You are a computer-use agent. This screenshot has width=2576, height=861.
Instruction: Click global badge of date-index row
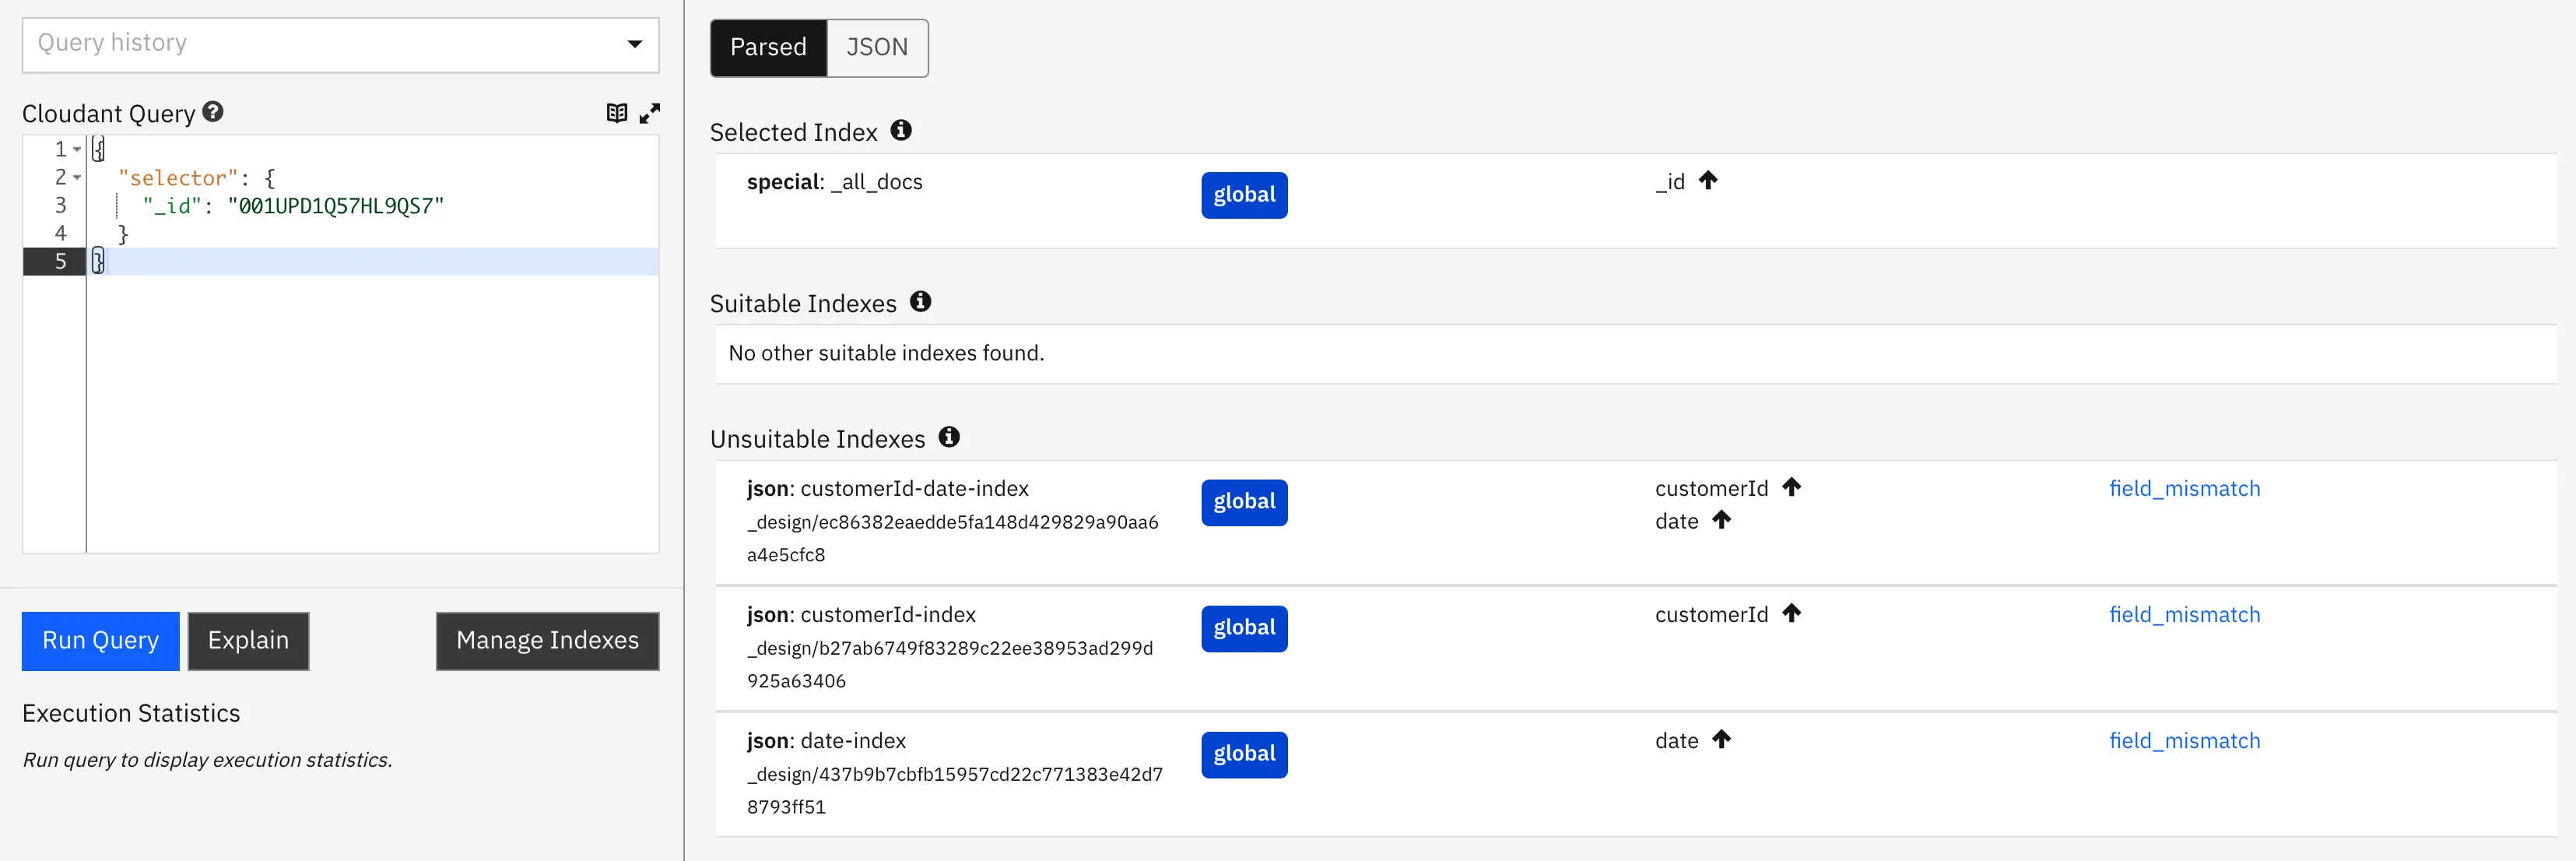click(1244, 754)
